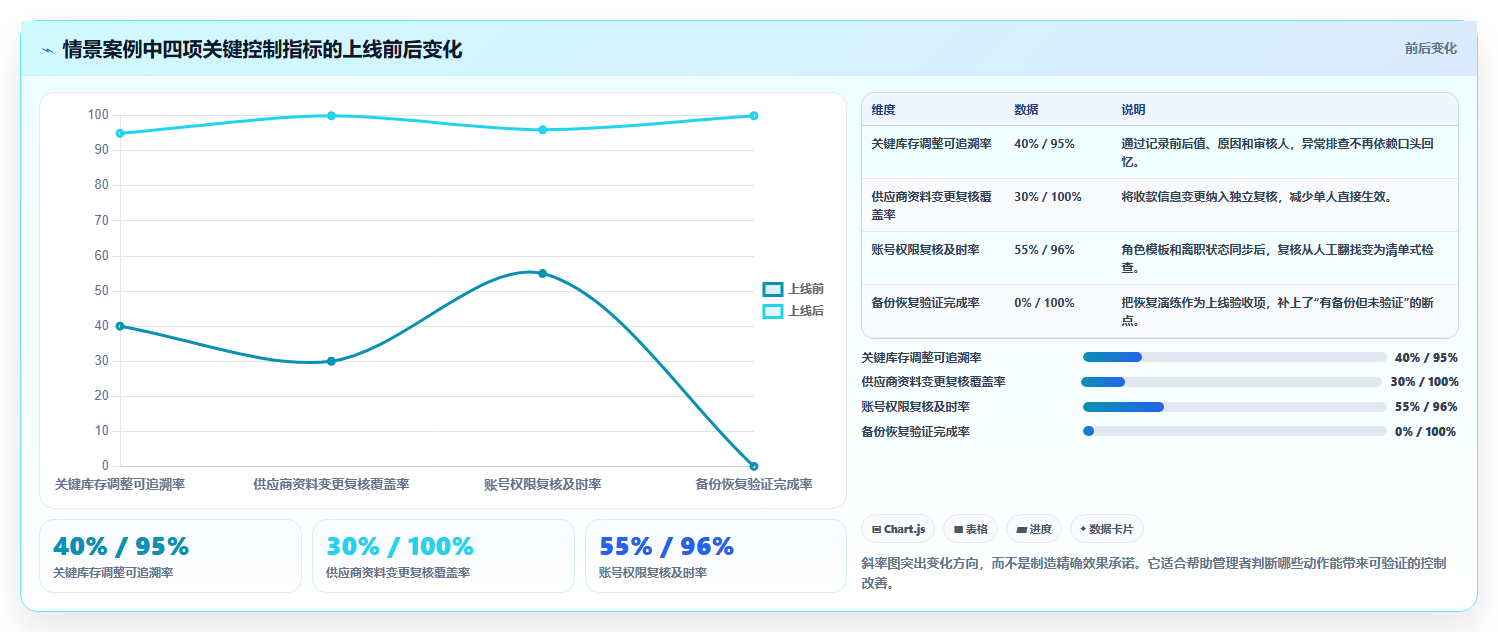This screenshot has width=1498, height=632.
Task: Click progress bar for 账号权限复核及时率
Action: (x=1234, y=407)
